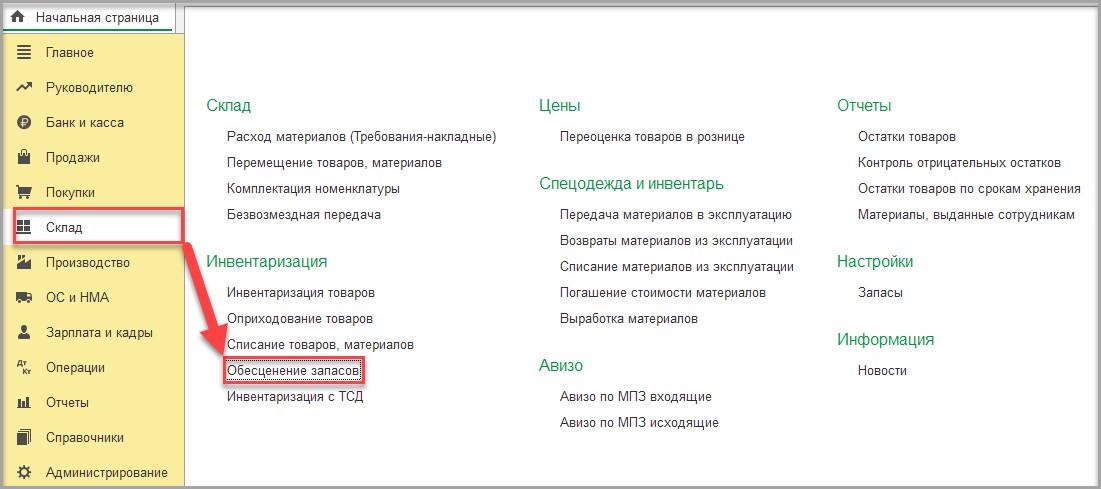Select the Главное hamburger menu icon
The image size is (1101, 489).
click(25, 53)
